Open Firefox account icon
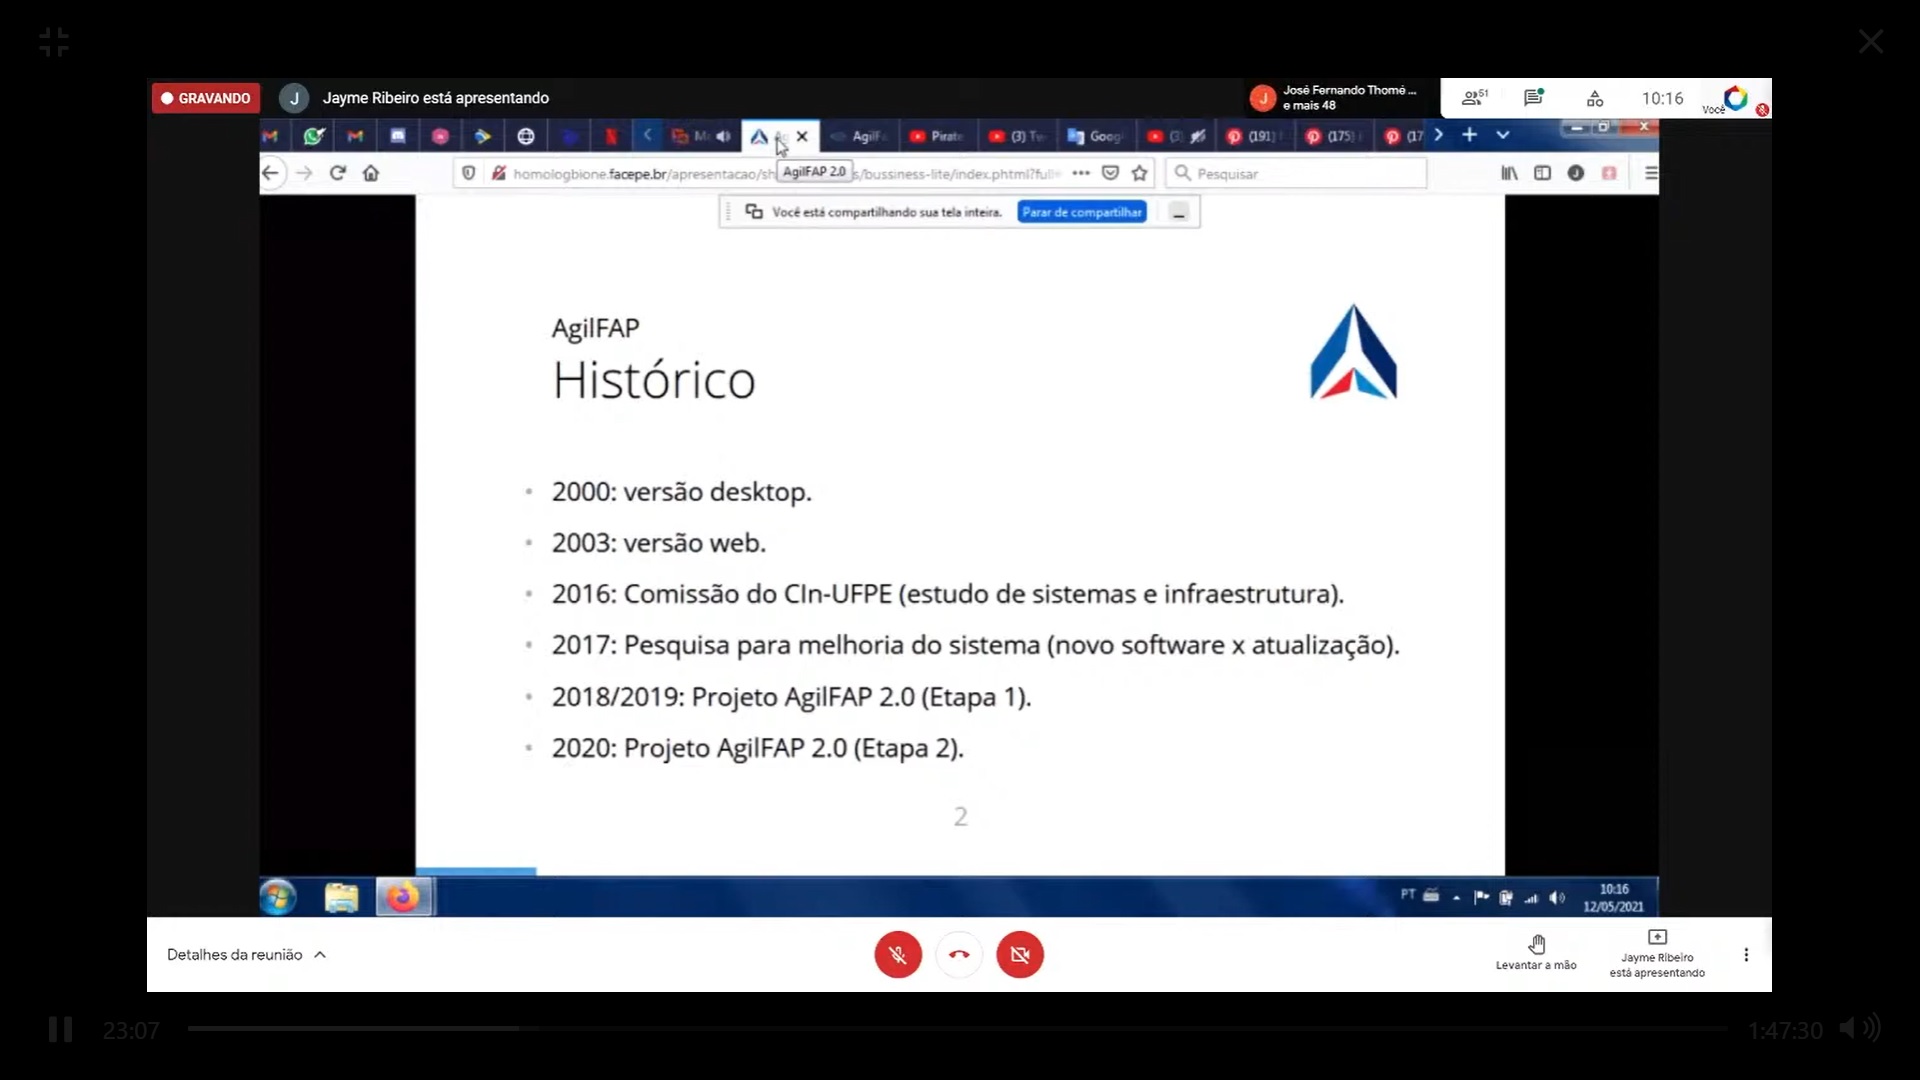The height and width of the screenshot is (1080, 1920). click(1576, 173)
